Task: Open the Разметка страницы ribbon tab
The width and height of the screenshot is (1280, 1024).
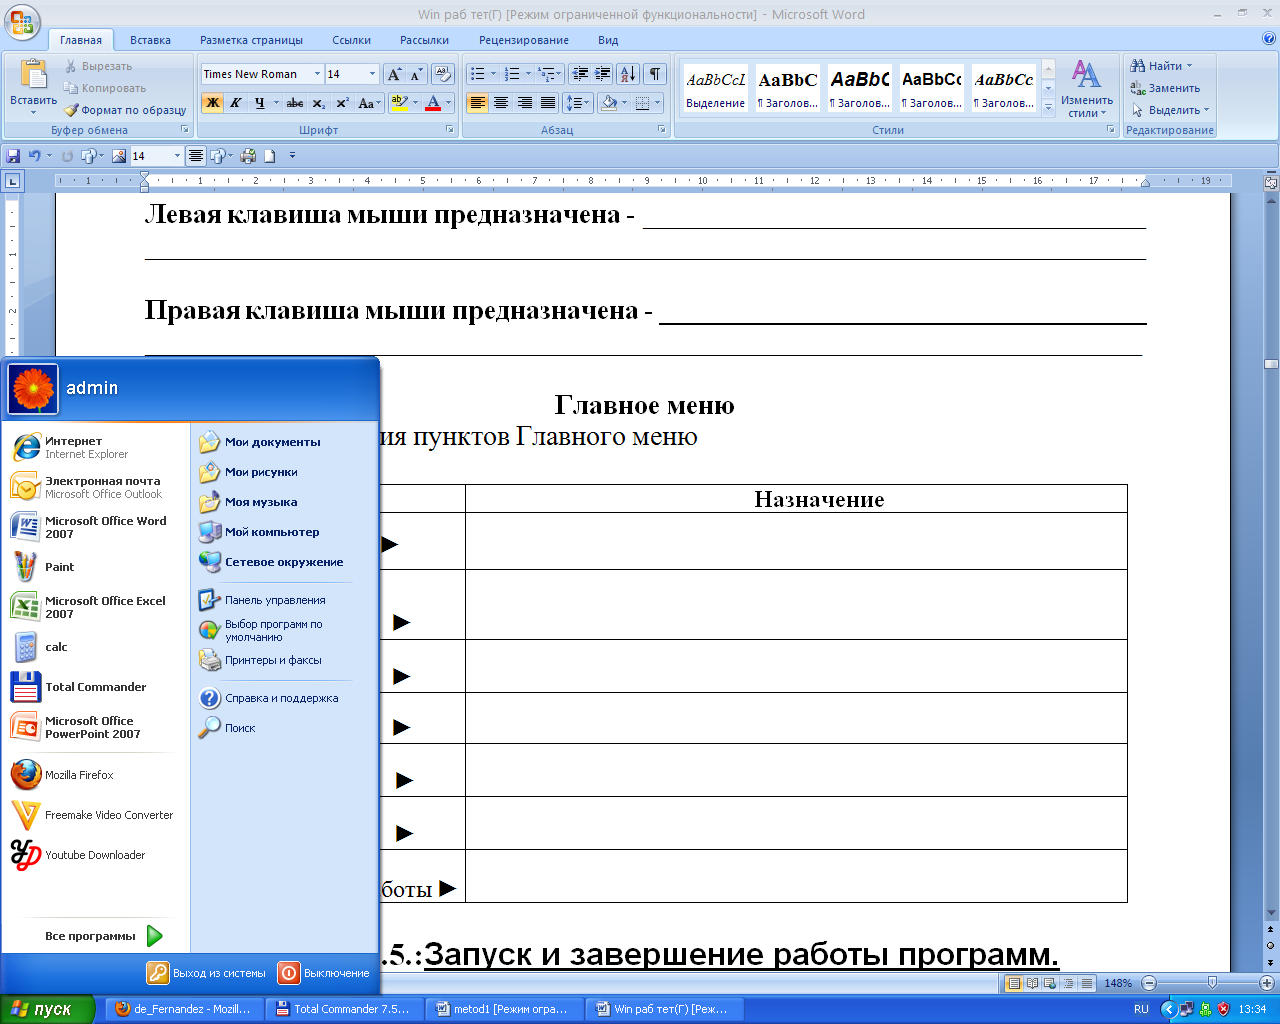Action: click(x=251, y=40)
